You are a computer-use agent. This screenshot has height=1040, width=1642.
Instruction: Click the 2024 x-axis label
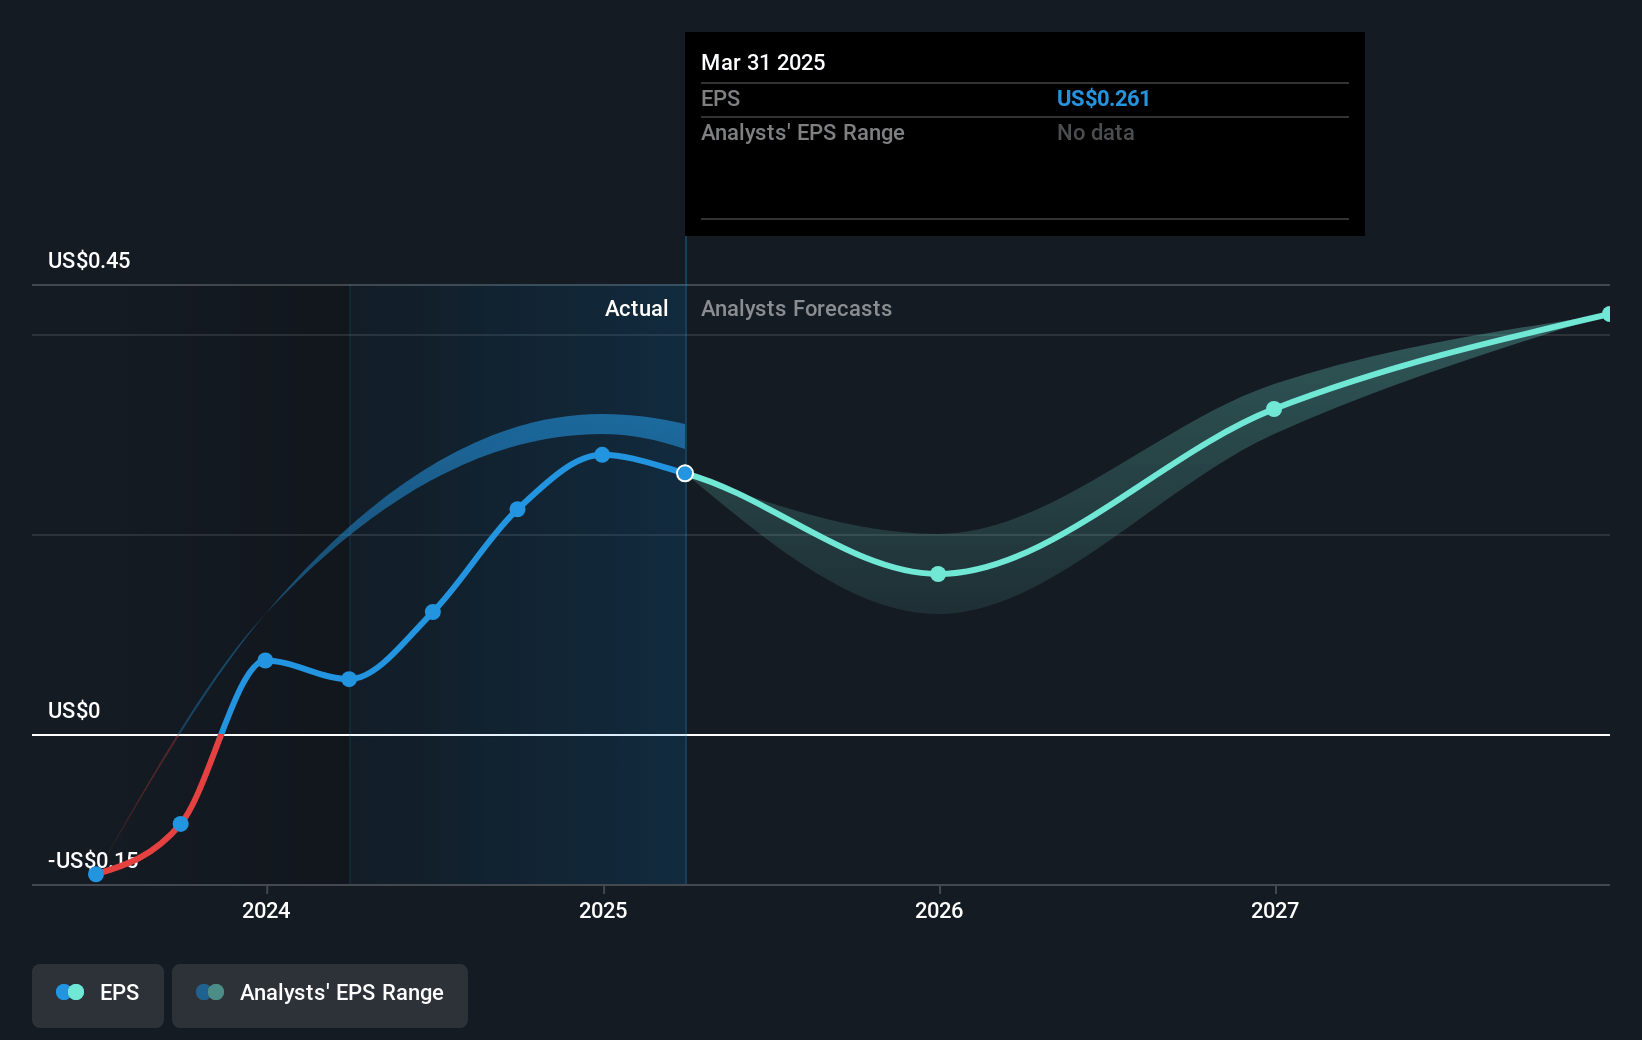(x=266, y=910)
